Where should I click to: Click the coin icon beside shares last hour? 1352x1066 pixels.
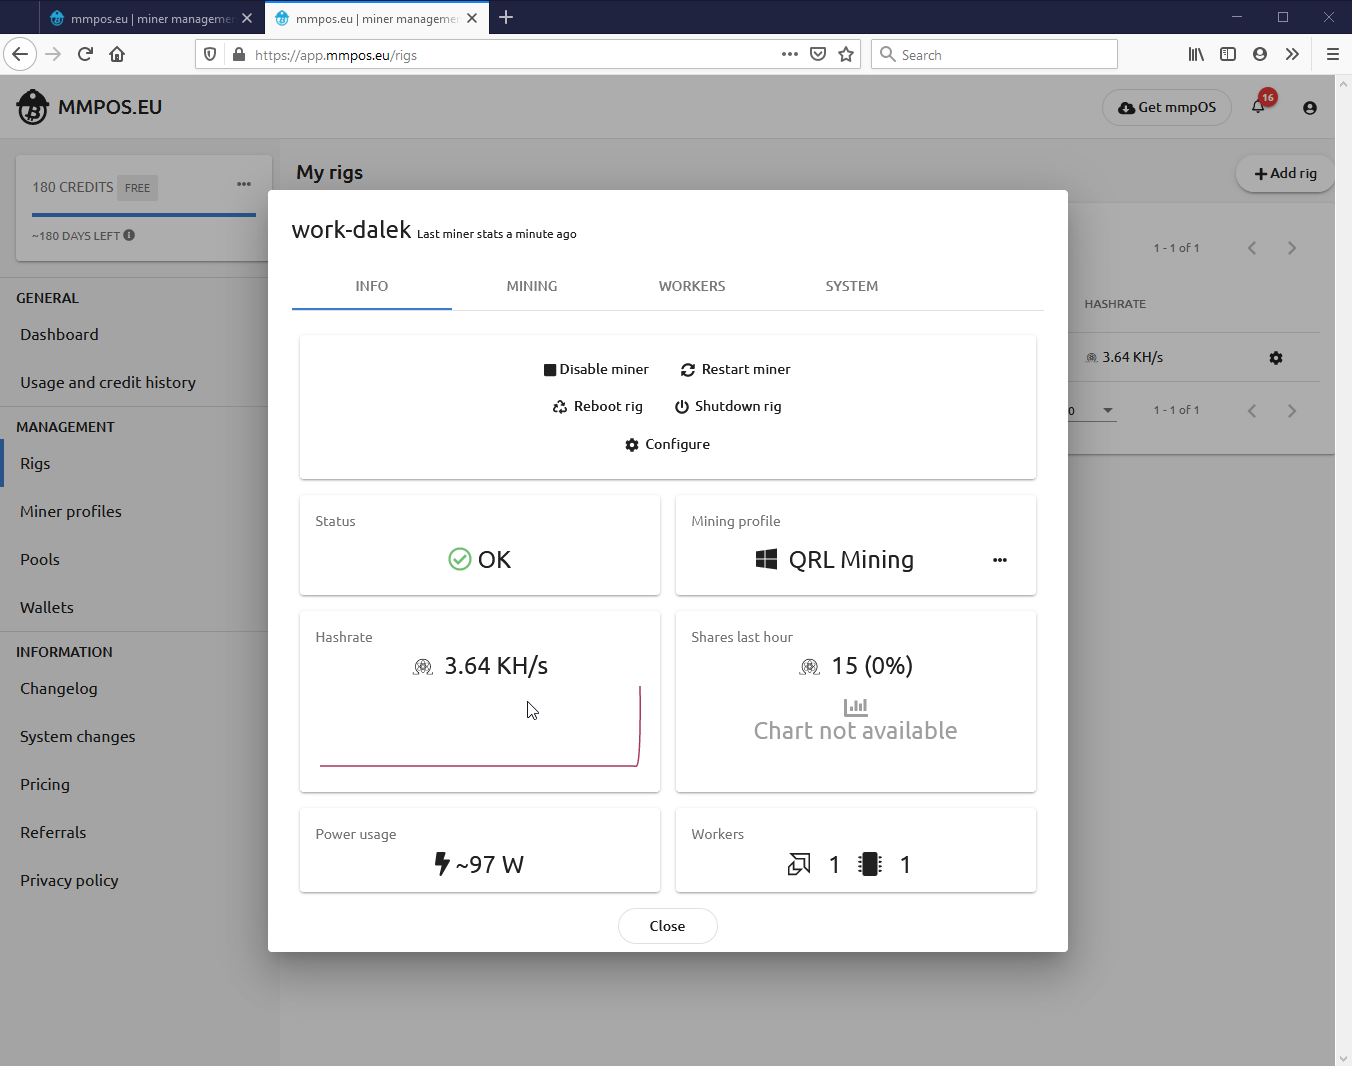(x=810, y=667)
